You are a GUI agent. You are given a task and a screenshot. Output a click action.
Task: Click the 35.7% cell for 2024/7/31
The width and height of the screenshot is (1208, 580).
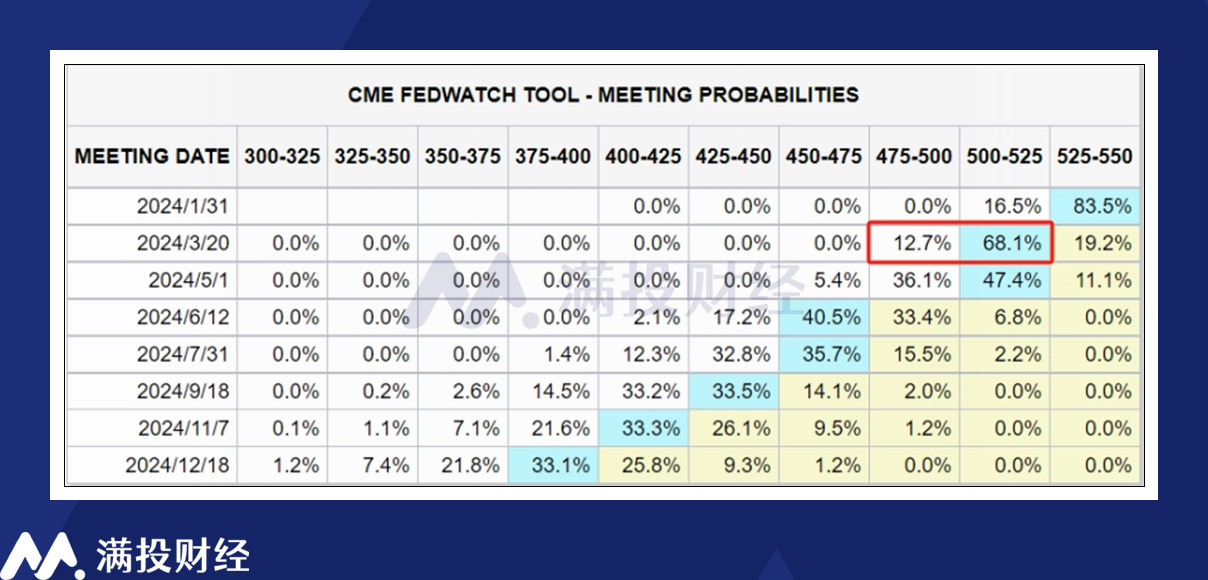pyautogui.click(x=824, y=354)
